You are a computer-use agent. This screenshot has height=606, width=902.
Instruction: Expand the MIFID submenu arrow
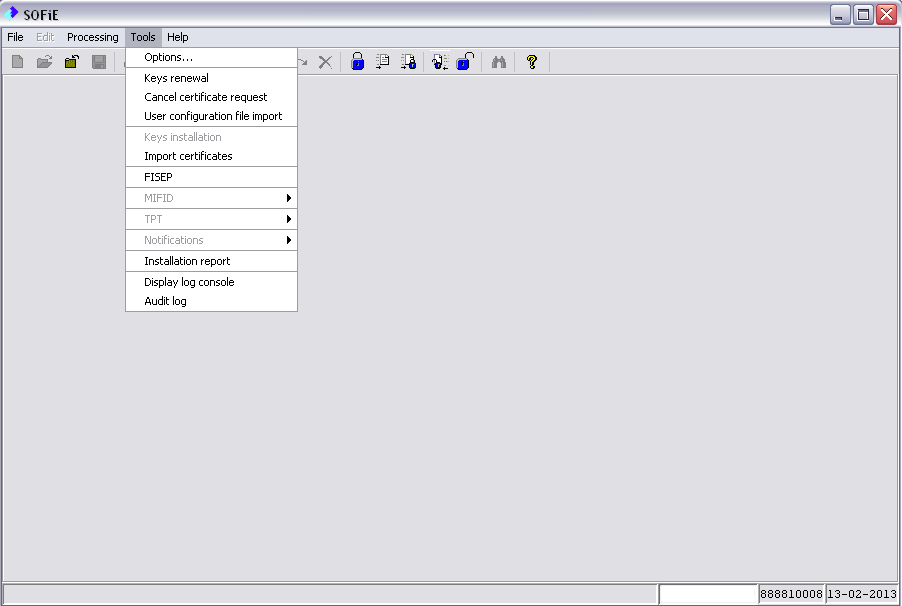tap(288, 198)
